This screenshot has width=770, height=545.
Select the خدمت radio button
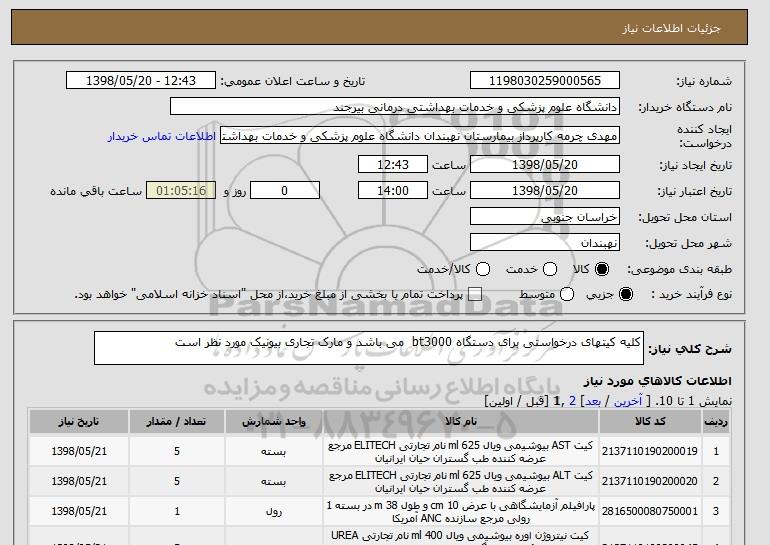click(x=550, y=269)
